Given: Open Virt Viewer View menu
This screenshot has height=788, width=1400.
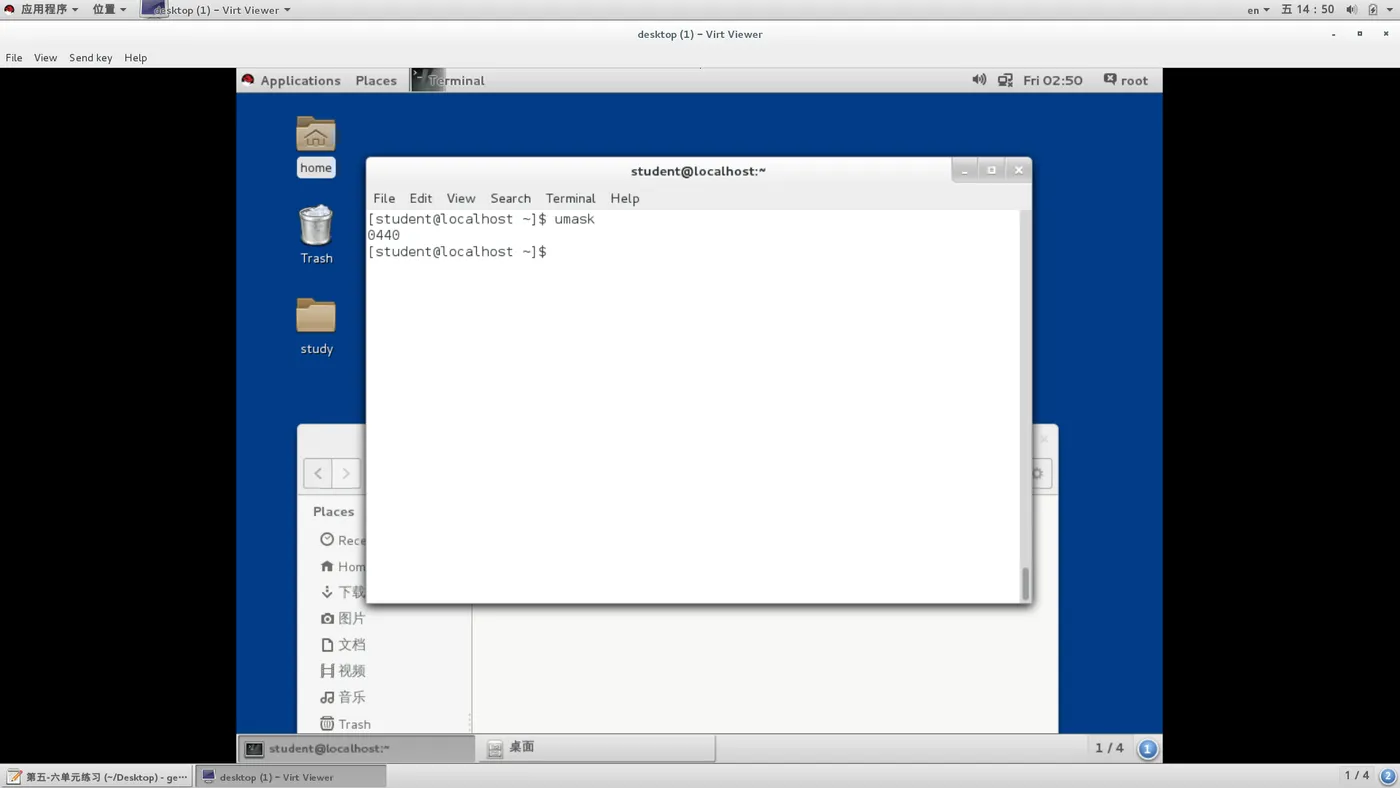Looking at the screenshot, I should click(45, 58).
